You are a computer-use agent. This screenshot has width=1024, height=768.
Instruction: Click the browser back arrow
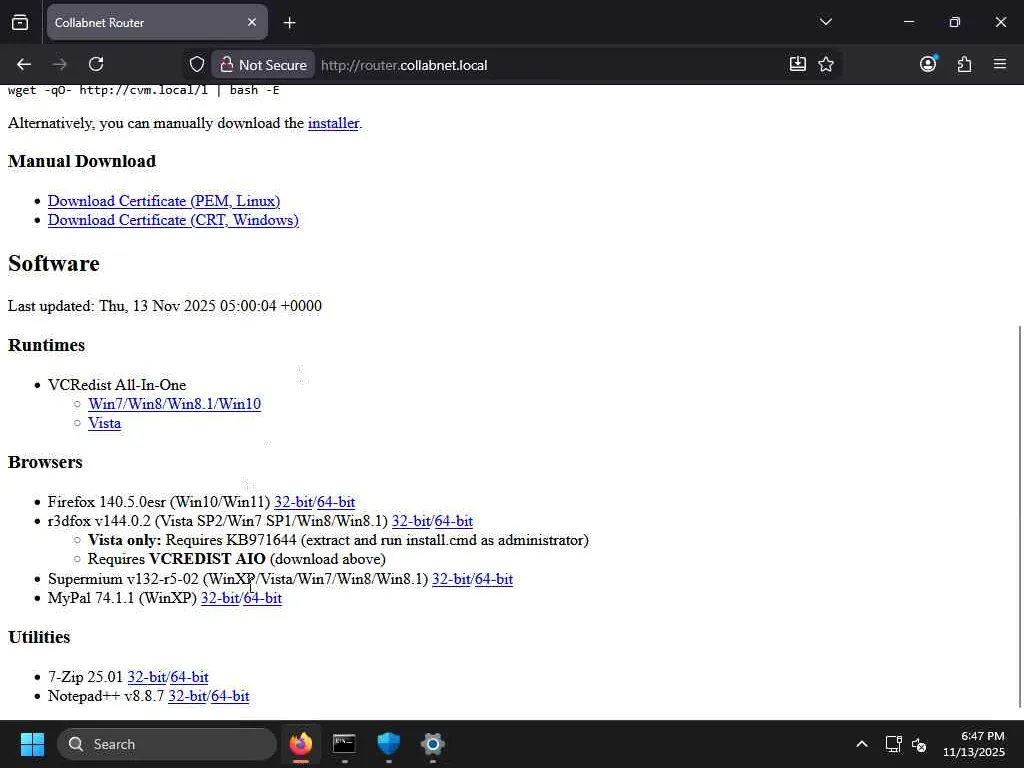(24, 64)
